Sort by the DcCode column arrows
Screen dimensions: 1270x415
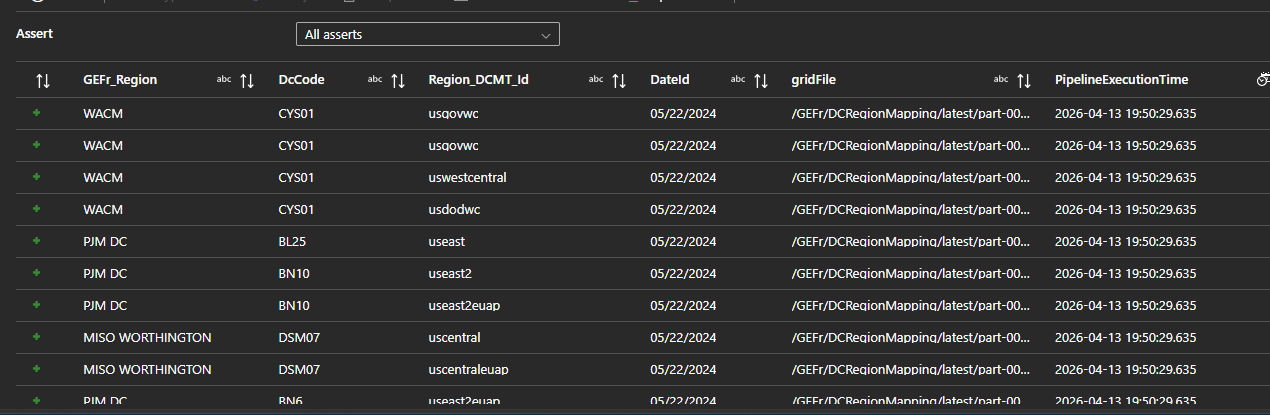398,80
